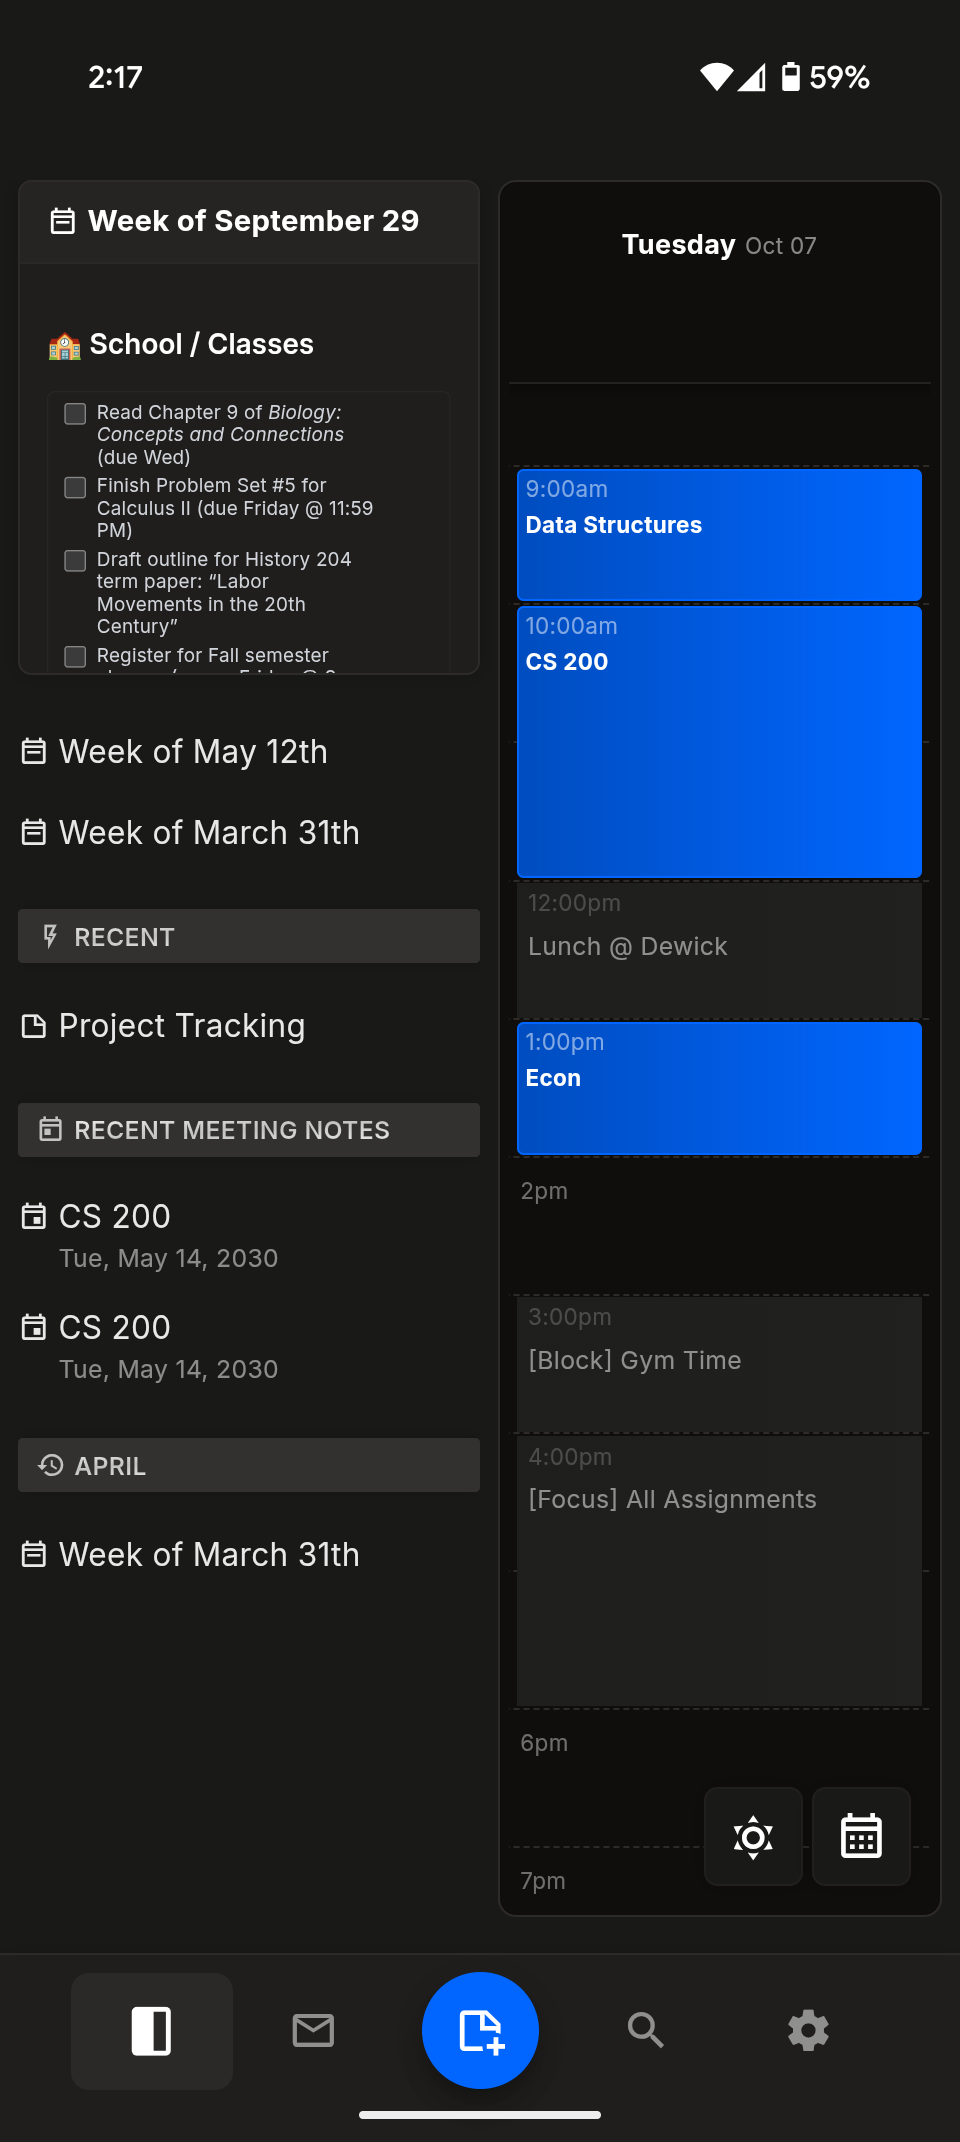Select the Tuesday Oct 07 day header
The width and height of the screenshot is (960, 2142).
pyautogui.click(x=719, y=244)
